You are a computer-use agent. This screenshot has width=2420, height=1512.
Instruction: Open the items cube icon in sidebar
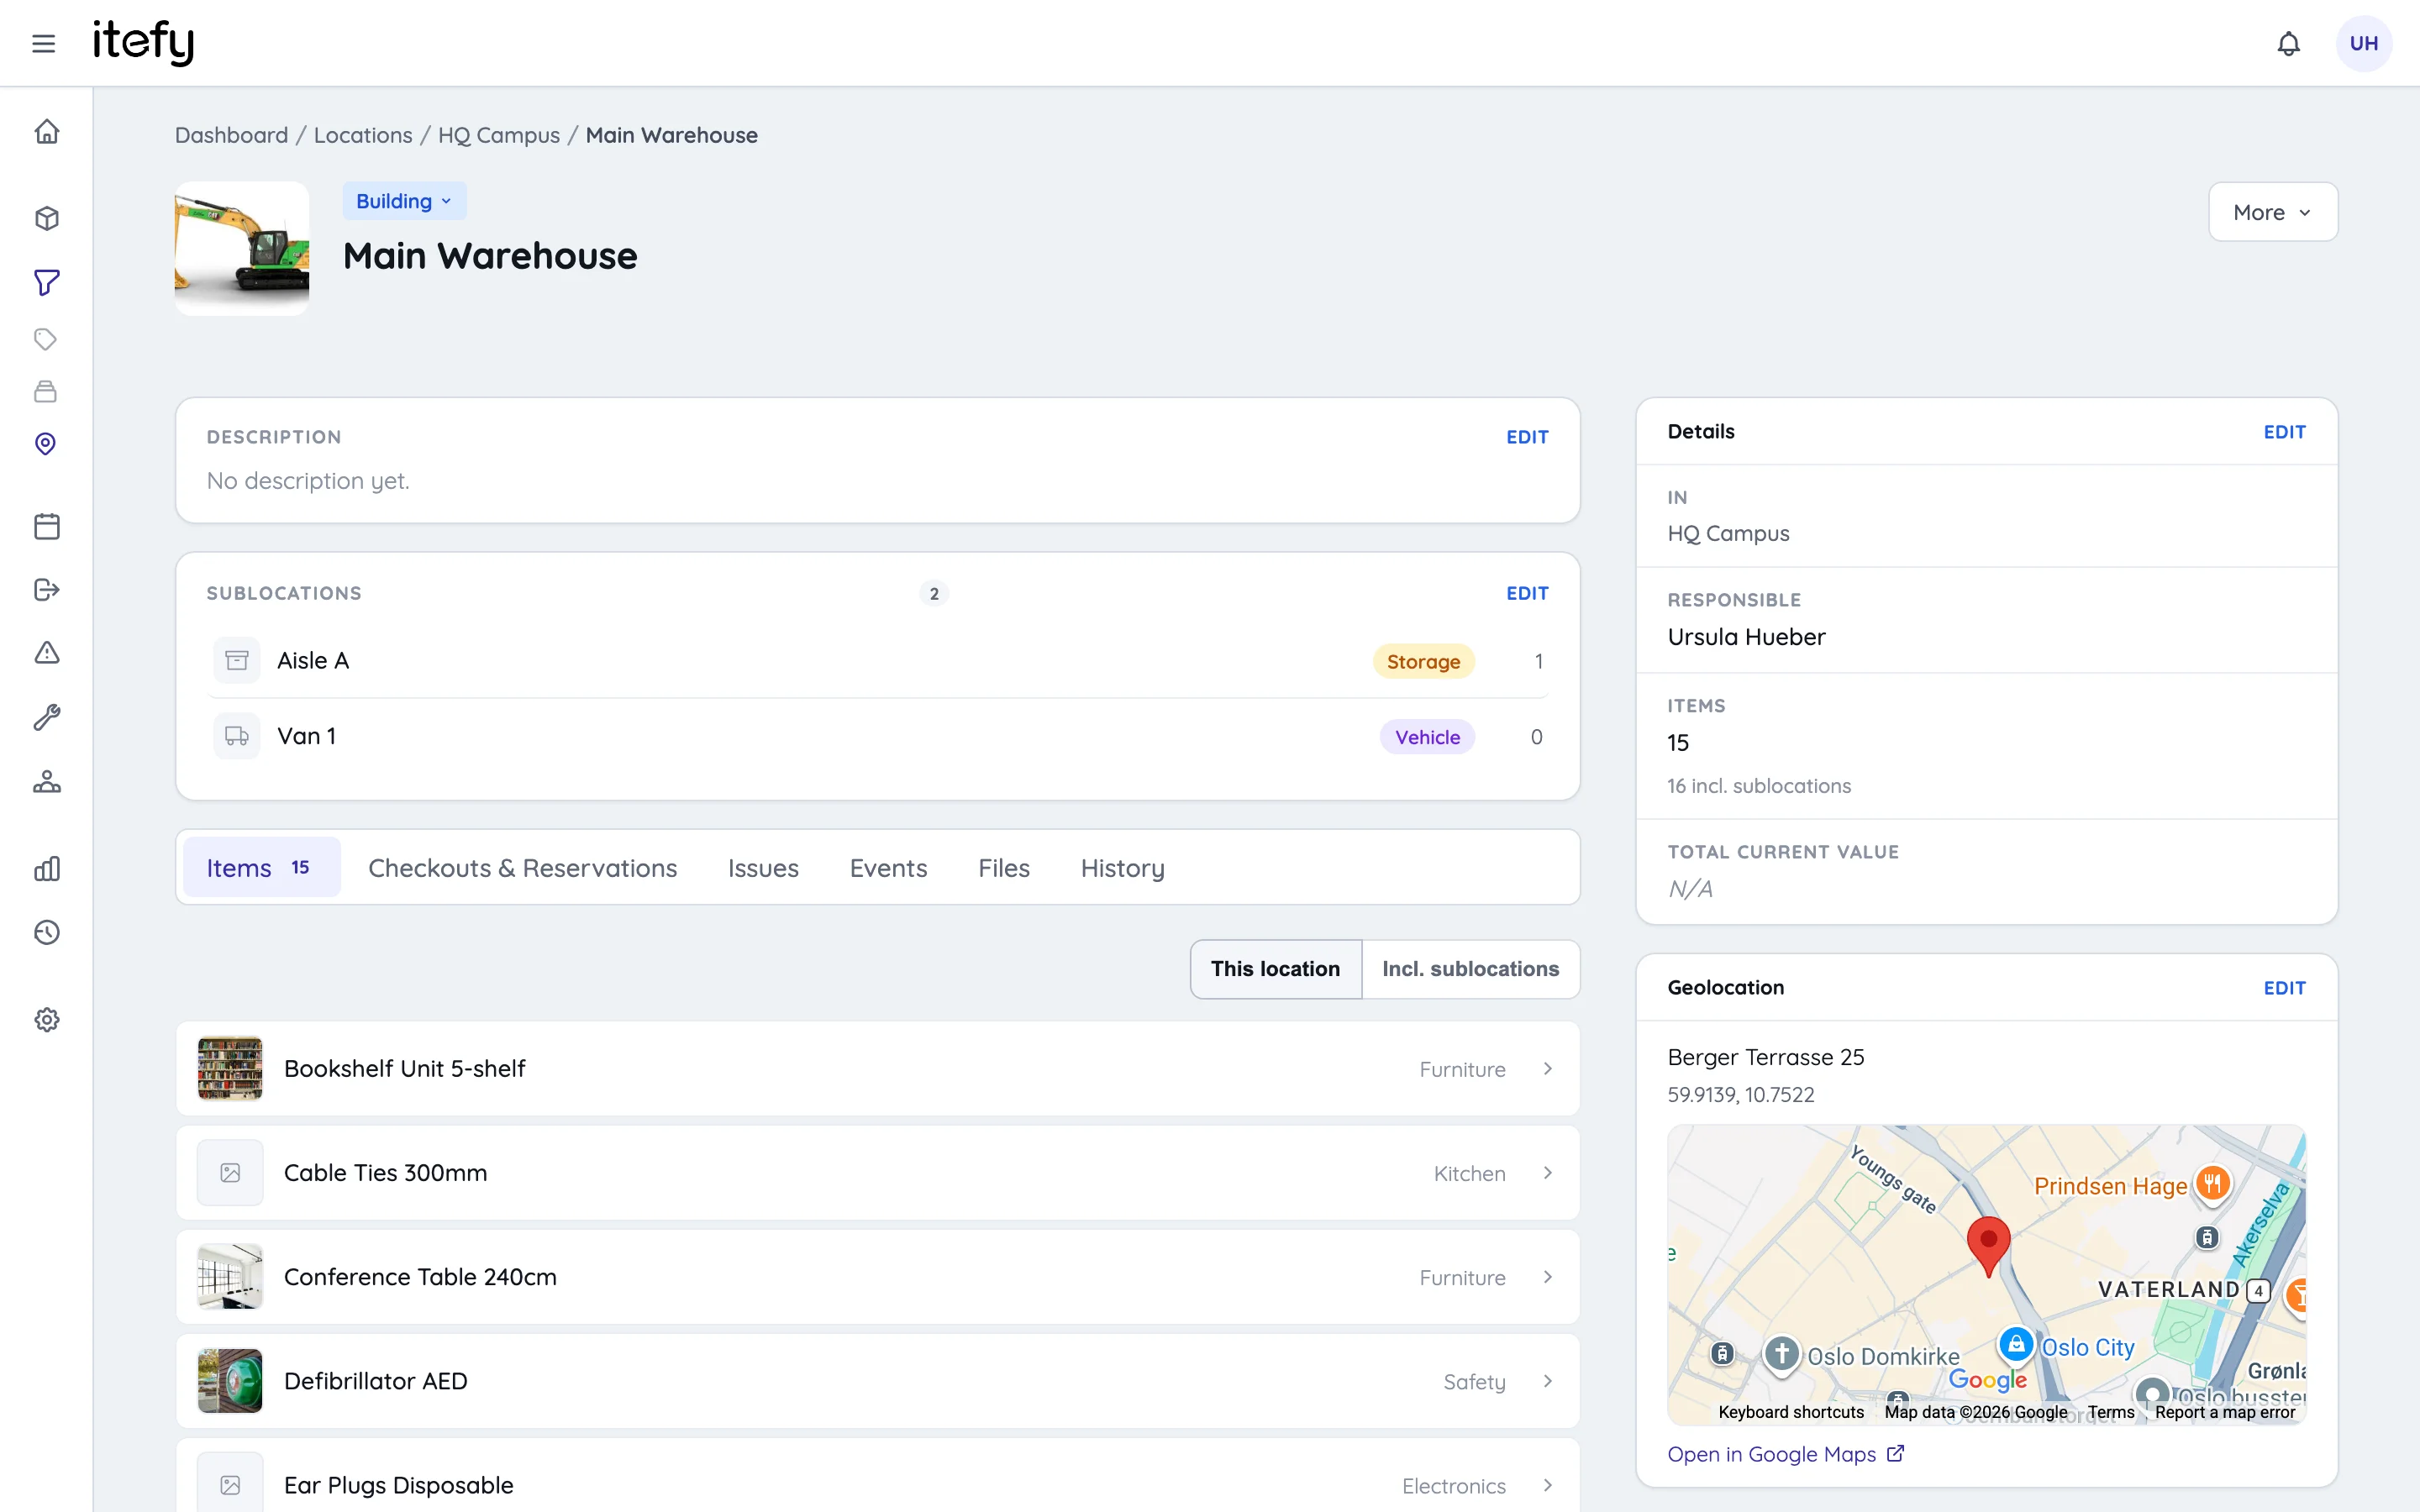tap(46, 218)
